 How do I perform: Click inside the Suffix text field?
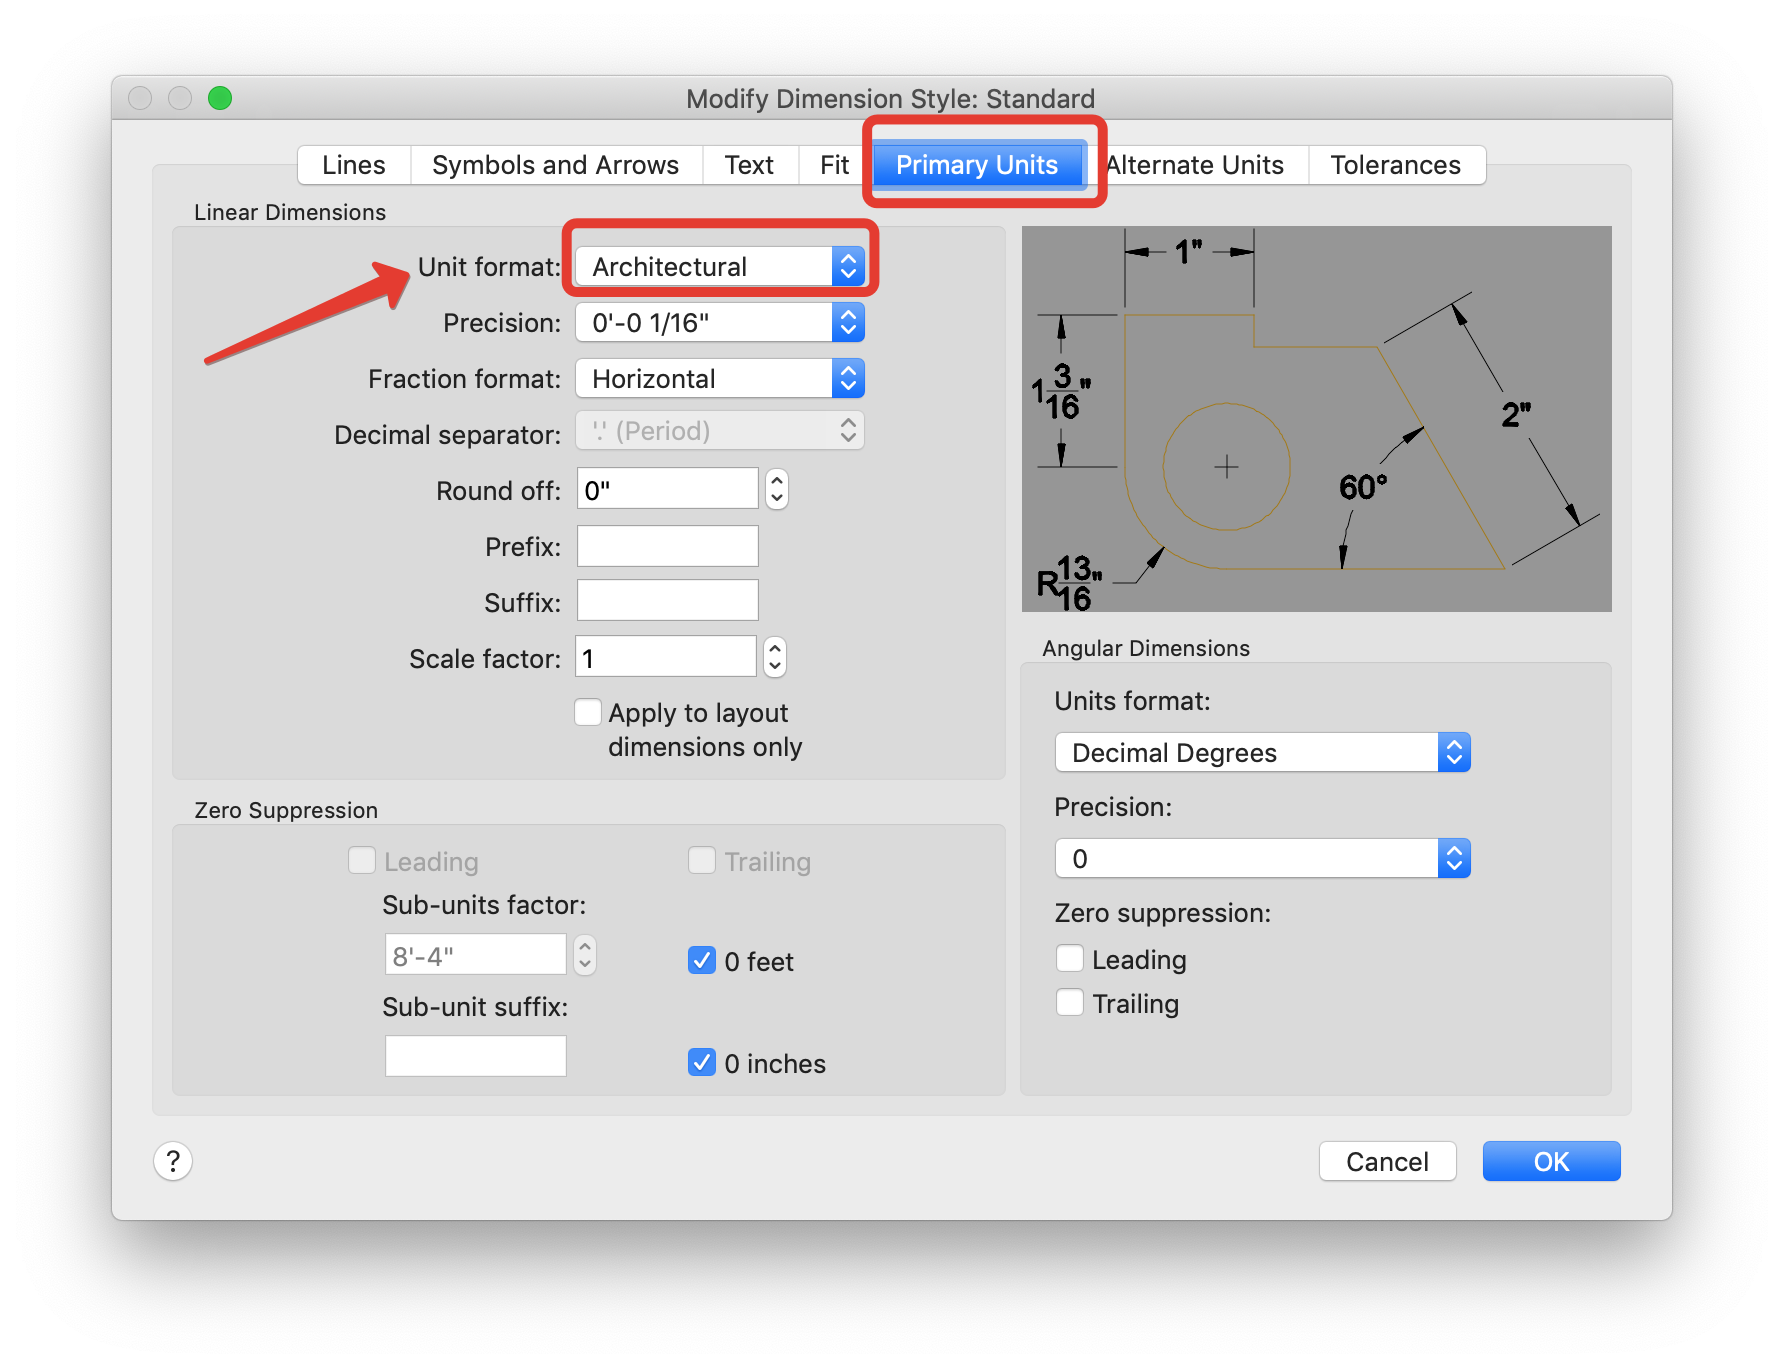(667, 600)
